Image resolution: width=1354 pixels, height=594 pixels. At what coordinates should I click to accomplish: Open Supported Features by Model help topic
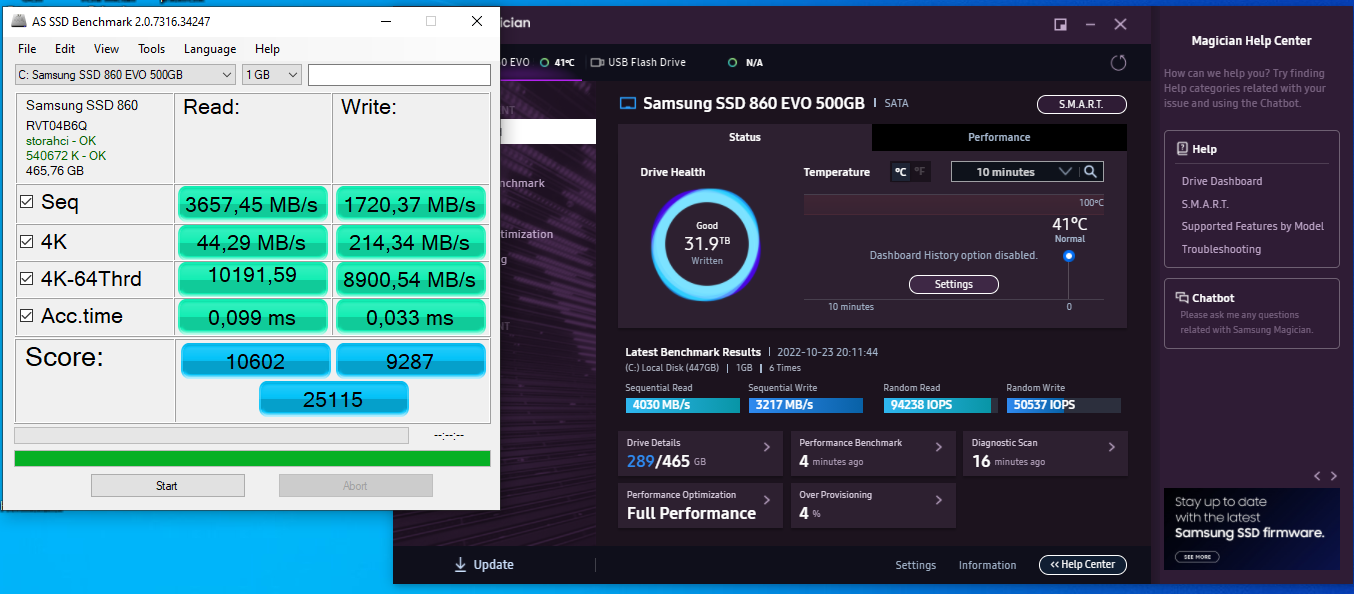(1252, 226)
